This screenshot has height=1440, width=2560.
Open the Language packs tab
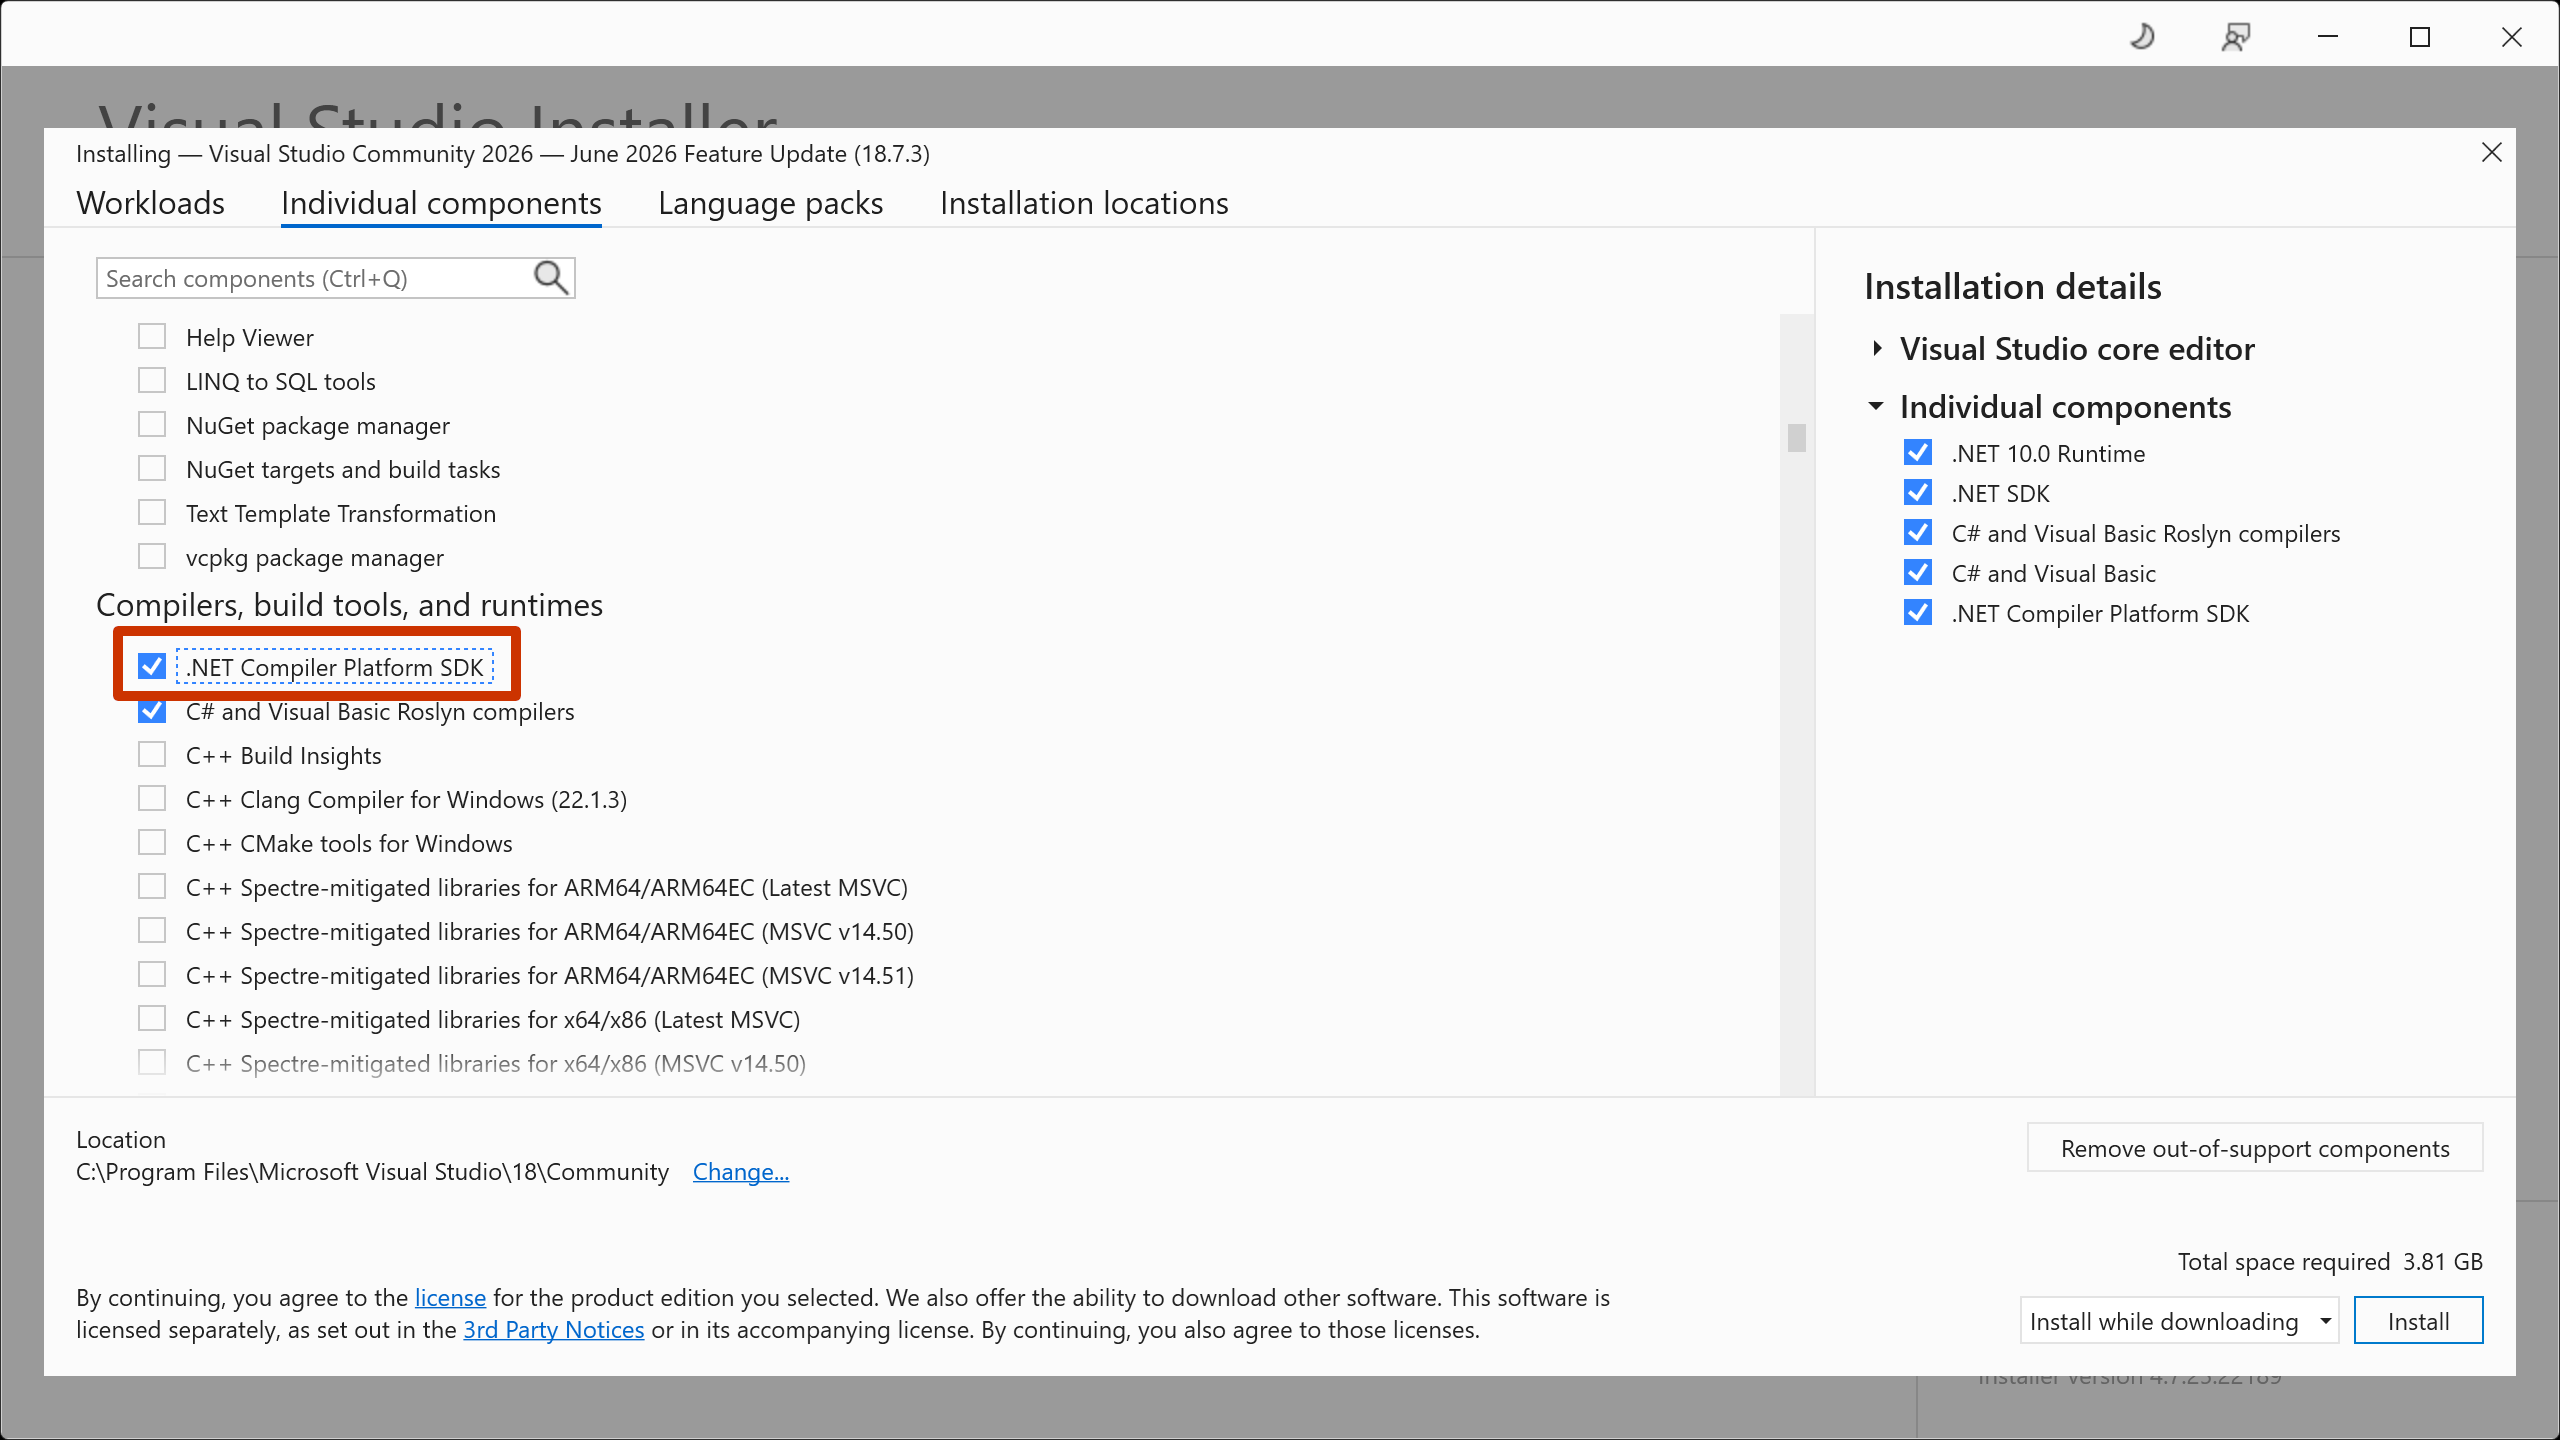click(771, 203)
